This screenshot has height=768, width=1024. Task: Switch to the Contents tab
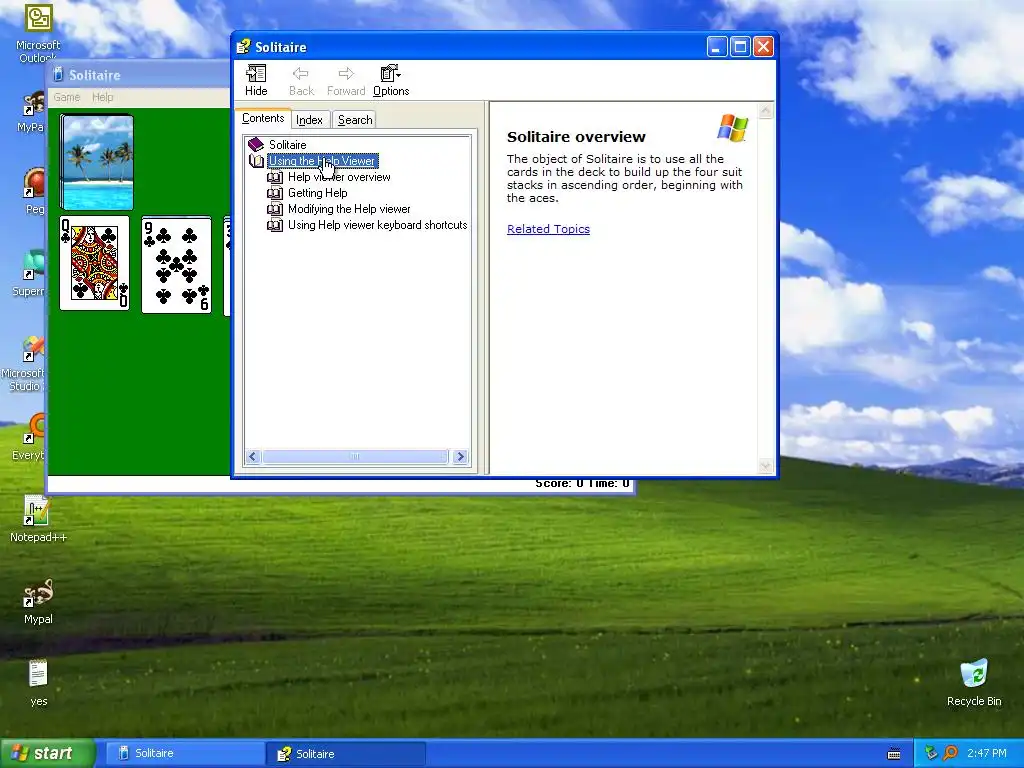pos(263,118)
